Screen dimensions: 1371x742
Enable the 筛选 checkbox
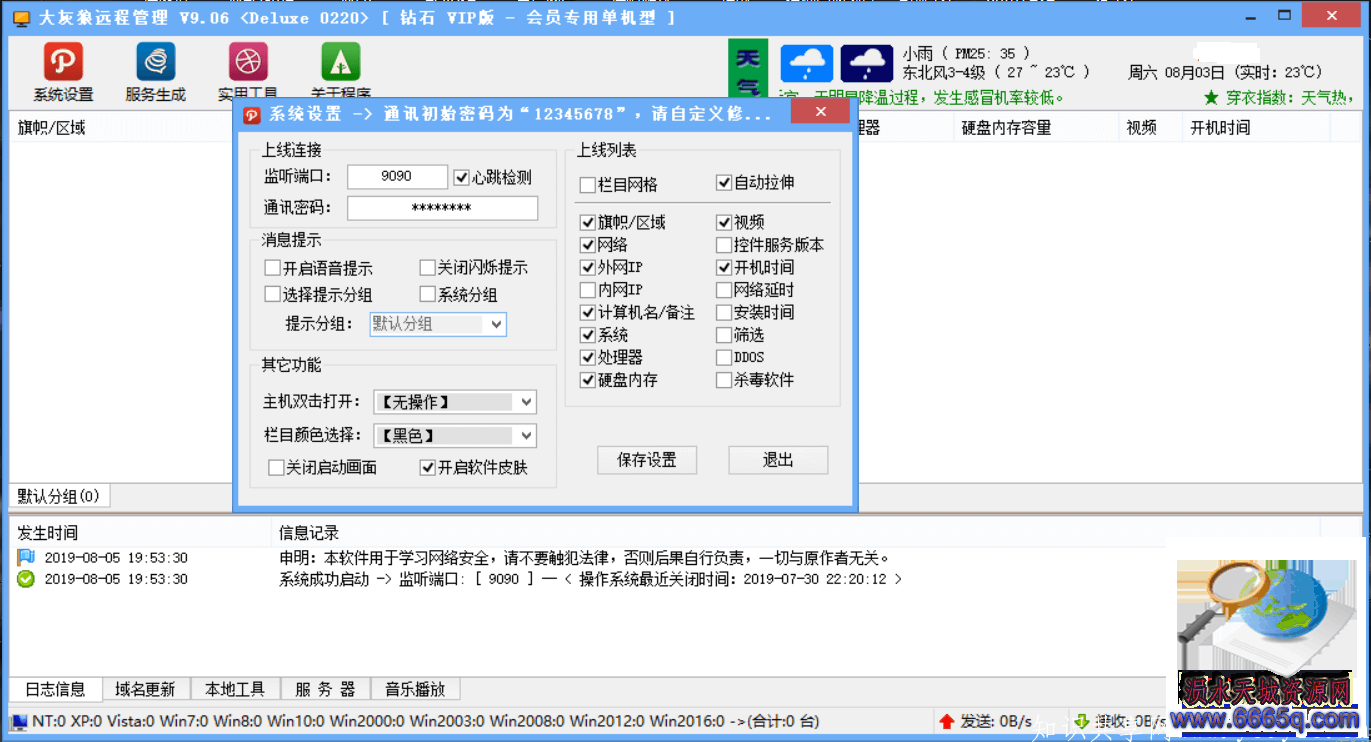coord(724,335)
